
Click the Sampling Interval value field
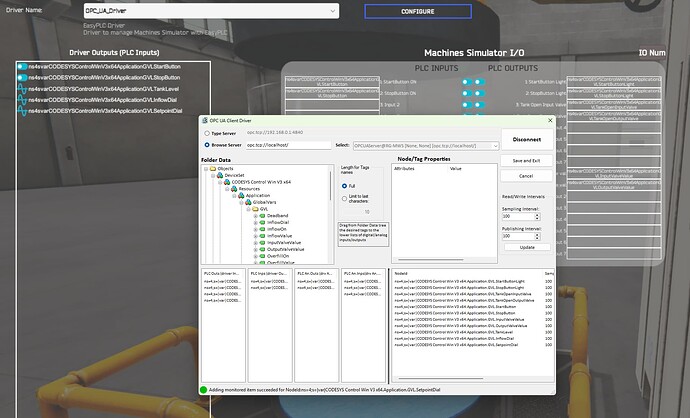pos(518,216)
